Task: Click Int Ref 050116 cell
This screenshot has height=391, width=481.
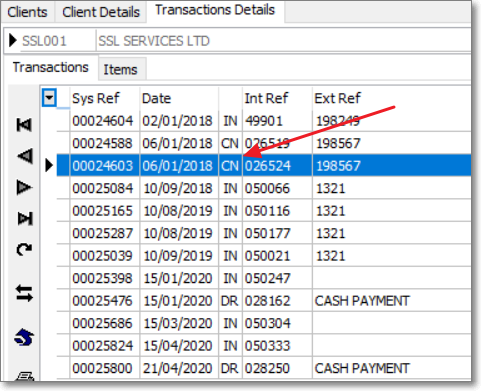Action: click(x=277, y=211)
